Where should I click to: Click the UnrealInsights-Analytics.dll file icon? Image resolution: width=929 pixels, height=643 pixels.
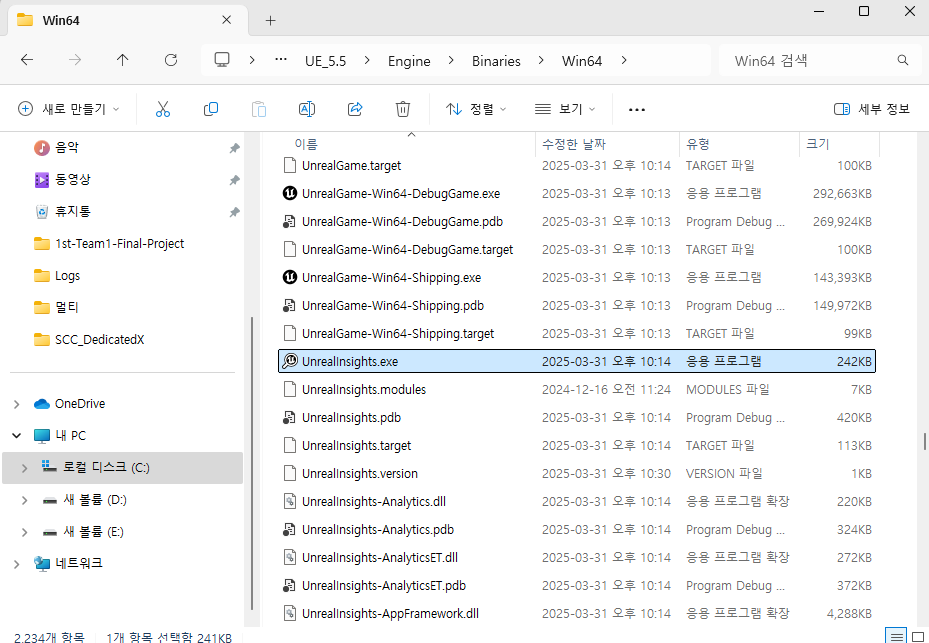pos(290,501)
